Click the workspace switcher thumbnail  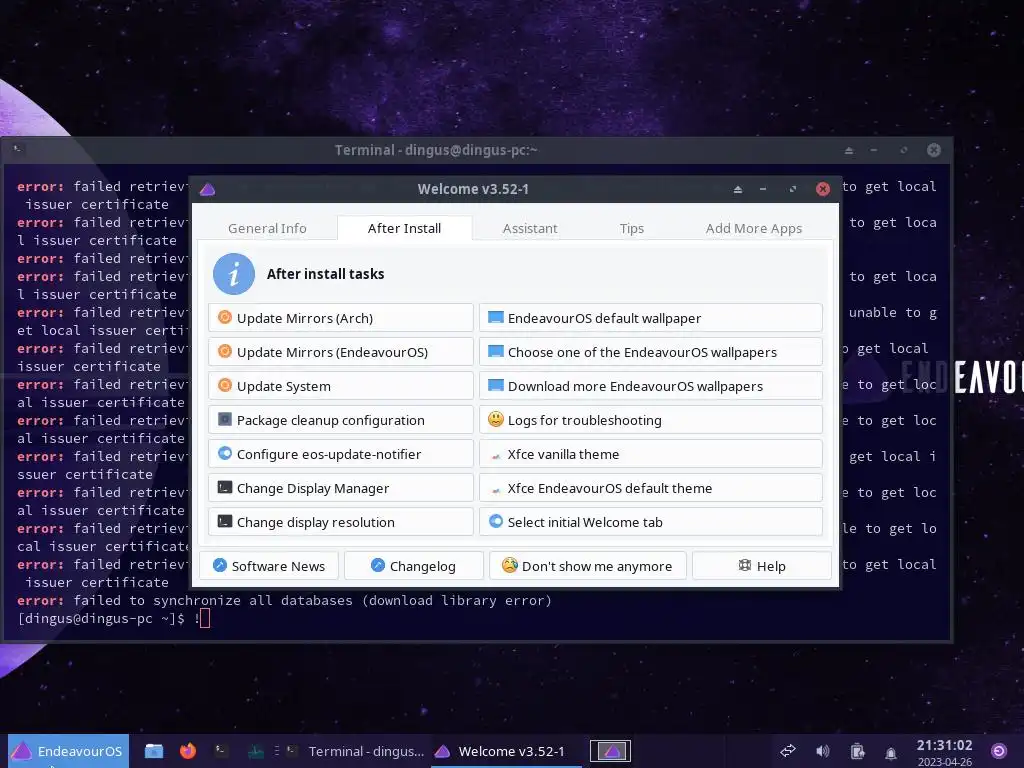coord(611,751)
